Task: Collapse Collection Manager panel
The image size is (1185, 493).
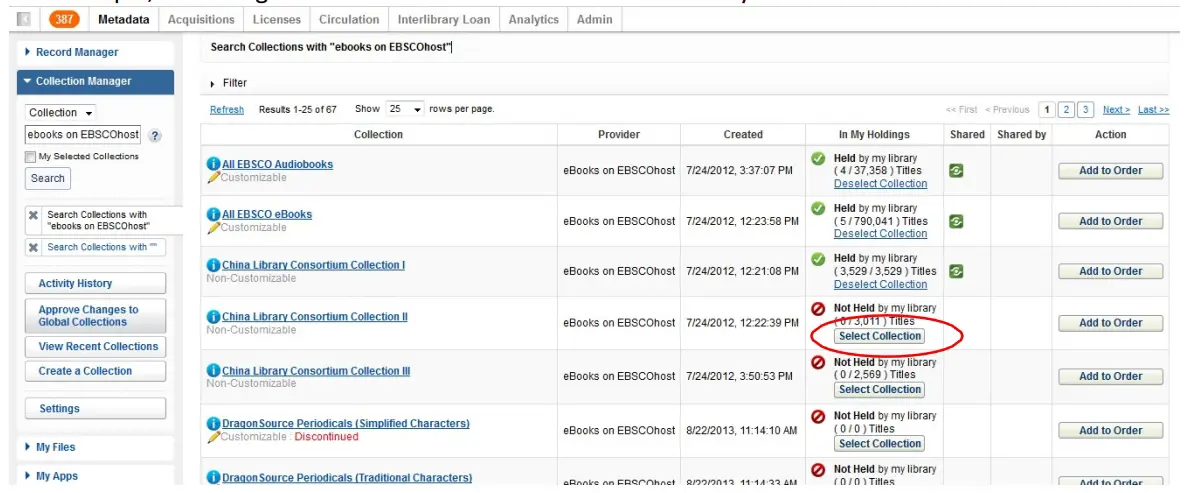Action: click(95, 82)
